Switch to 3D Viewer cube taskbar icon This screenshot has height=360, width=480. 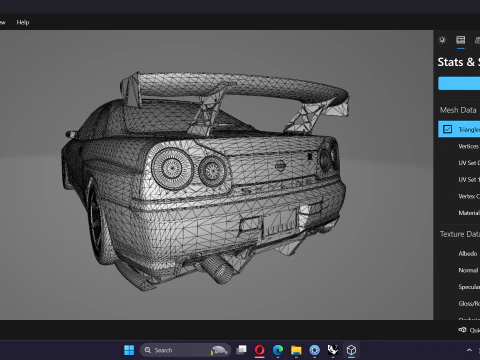(351, 350)
